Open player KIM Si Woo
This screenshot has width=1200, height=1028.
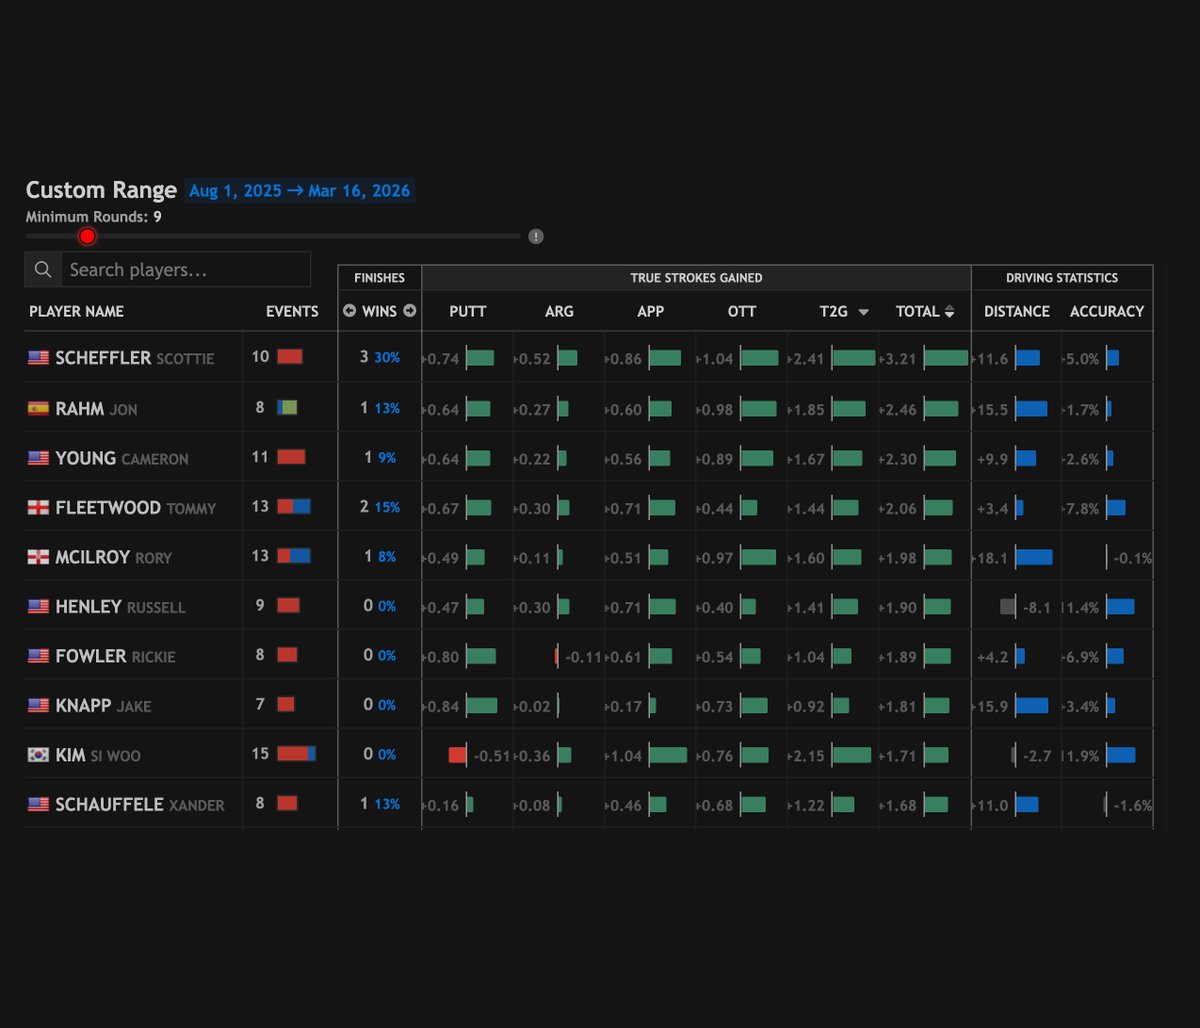(98, 755)
